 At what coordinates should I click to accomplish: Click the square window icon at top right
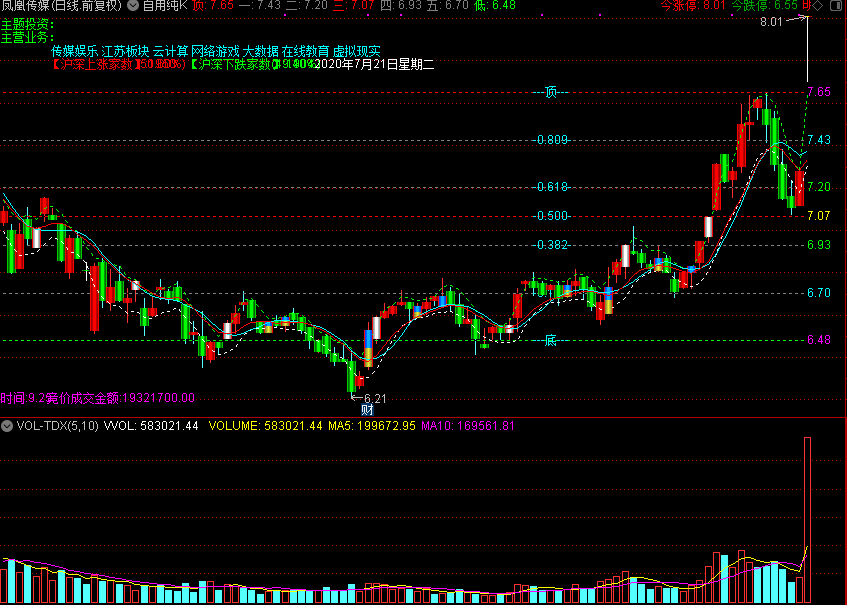click(x=835, y=5)
